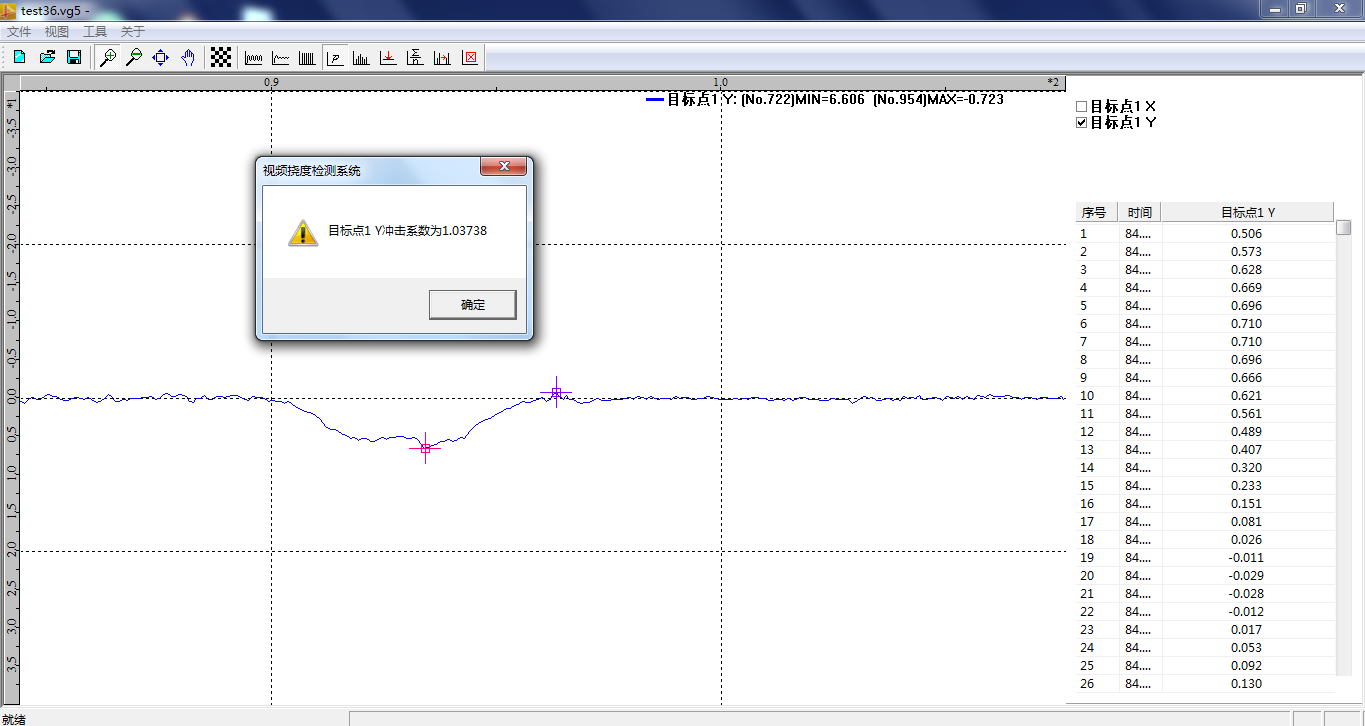Click the 0.9 label on top ruler

click(x=271, y=82)
